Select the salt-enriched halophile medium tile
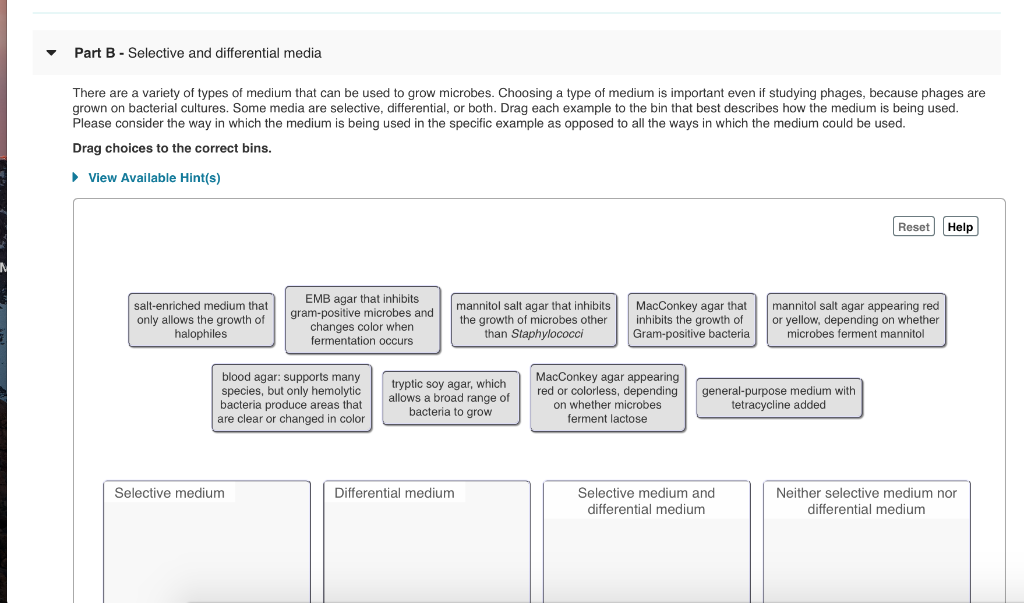Screen dimensions: 1024x603 201,319
